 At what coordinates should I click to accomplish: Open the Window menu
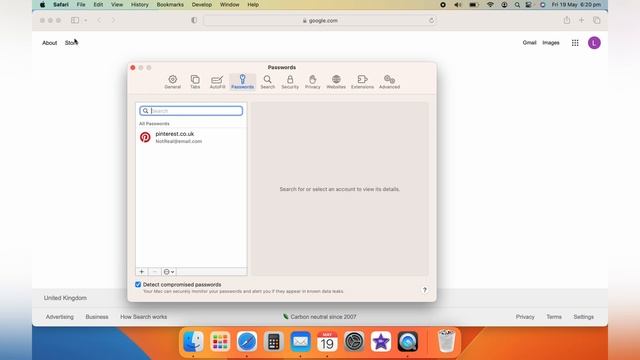(x=229, y=4)
